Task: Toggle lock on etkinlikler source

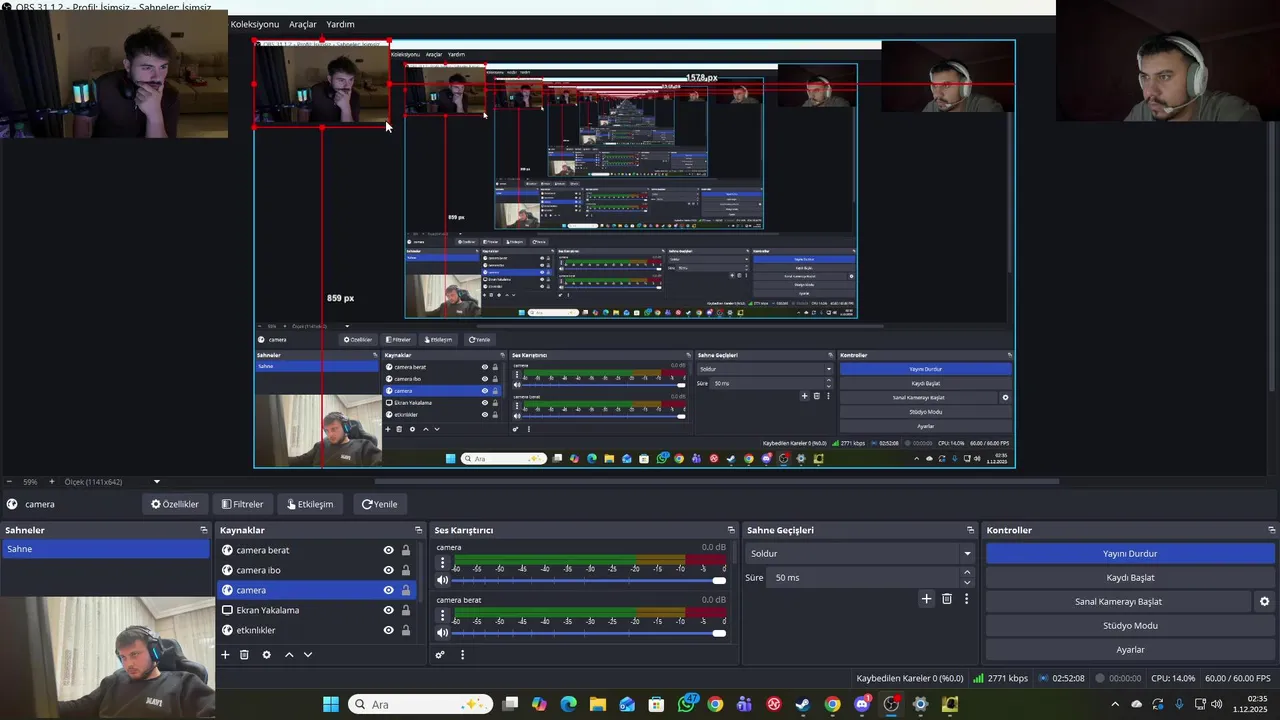Action: click(x=406, y=630)
